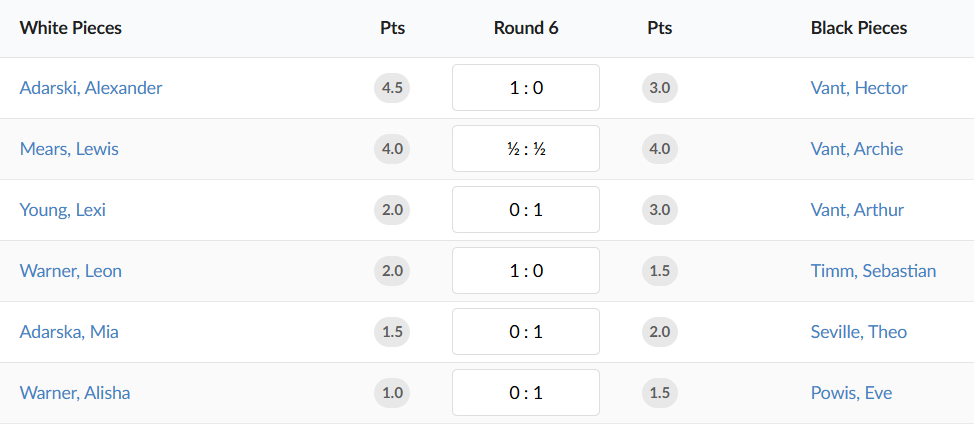
Task: Open Vant, Arthur player link
Action: pyautogui.click(x=857, y=210)
